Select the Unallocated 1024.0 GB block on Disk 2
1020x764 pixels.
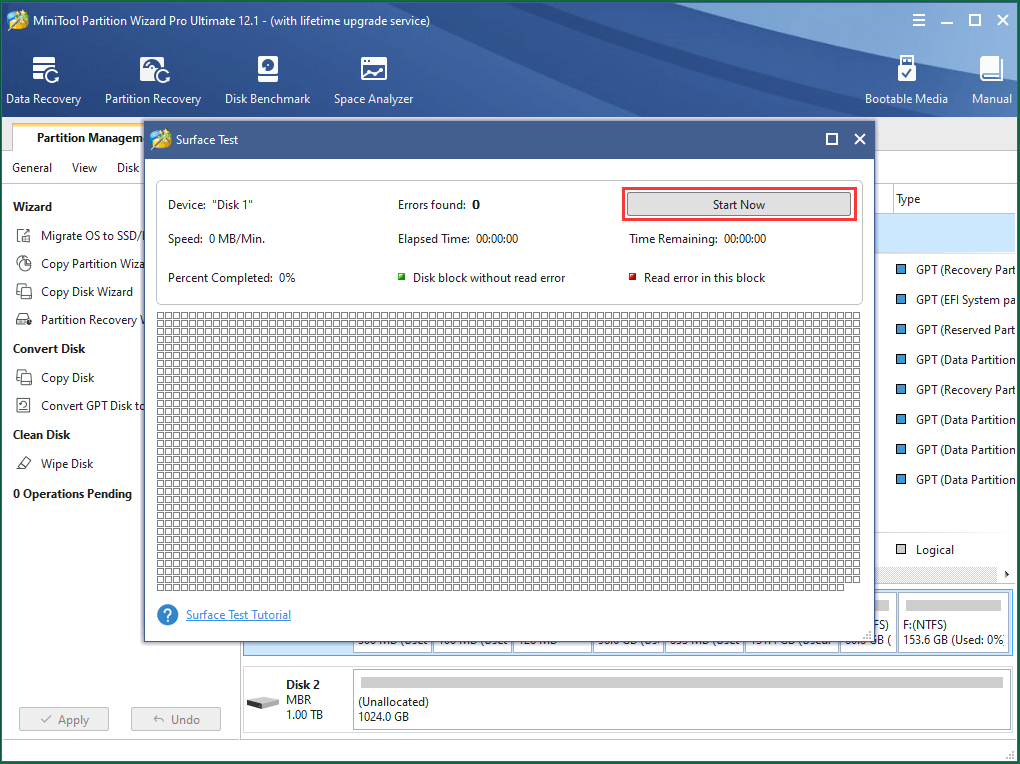682,700
